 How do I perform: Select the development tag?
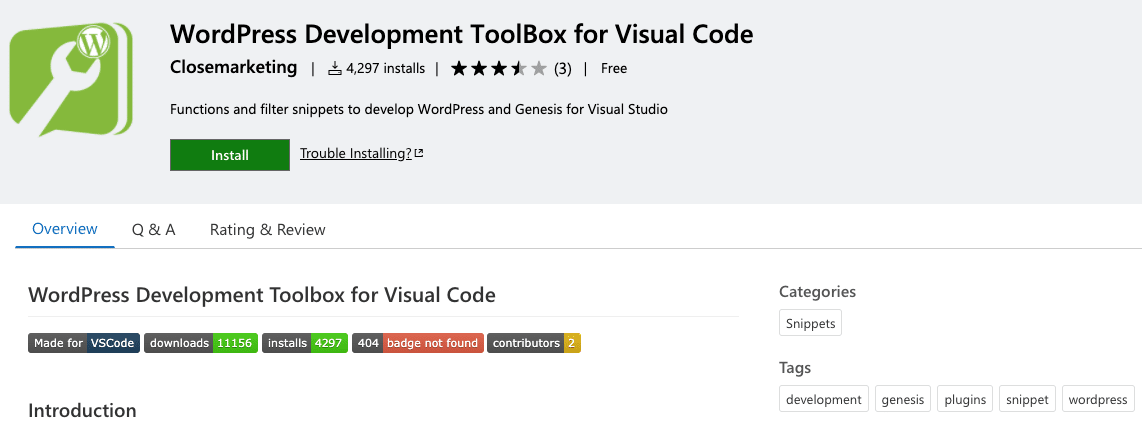pos(824,399)
